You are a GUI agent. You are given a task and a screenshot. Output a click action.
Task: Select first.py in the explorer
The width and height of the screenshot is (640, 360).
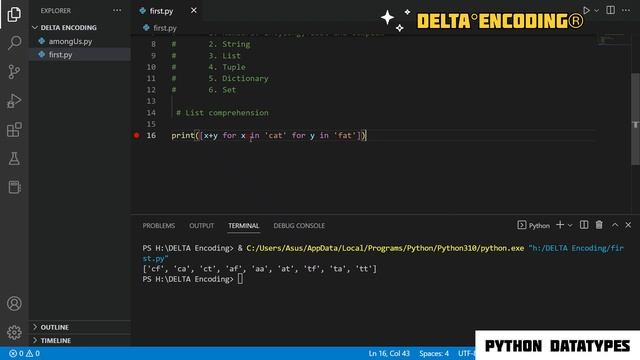[x=60, y=54]
